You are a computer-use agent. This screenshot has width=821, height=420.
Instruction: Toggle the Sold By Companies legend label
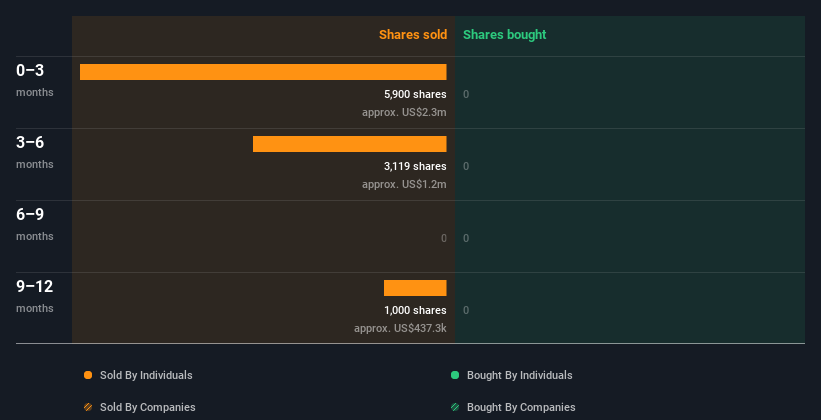(x=148, y=407)
